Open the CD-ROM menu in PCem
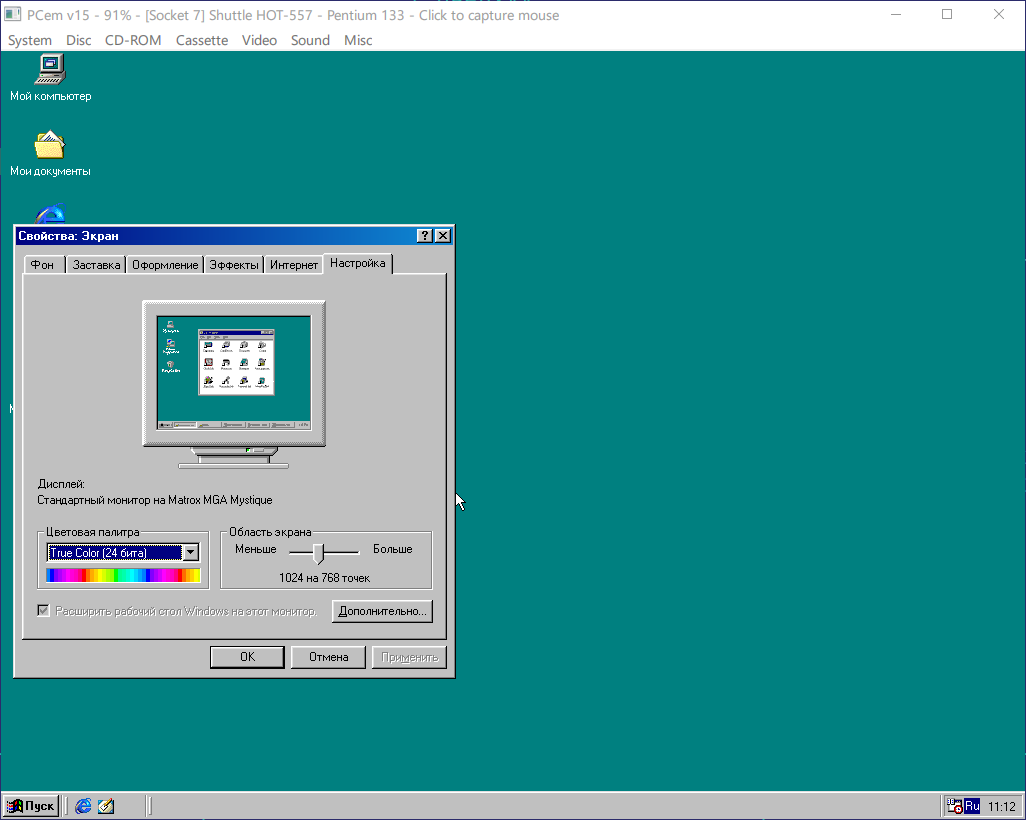The width and height of the screenshot is (1026, 820). (x=133, y=40)
